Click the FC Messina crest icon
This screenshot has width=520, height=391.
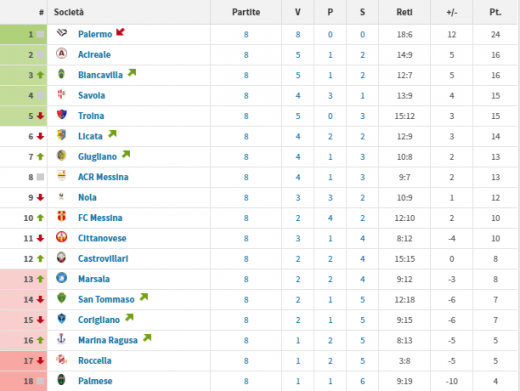(x=62, y=216)
